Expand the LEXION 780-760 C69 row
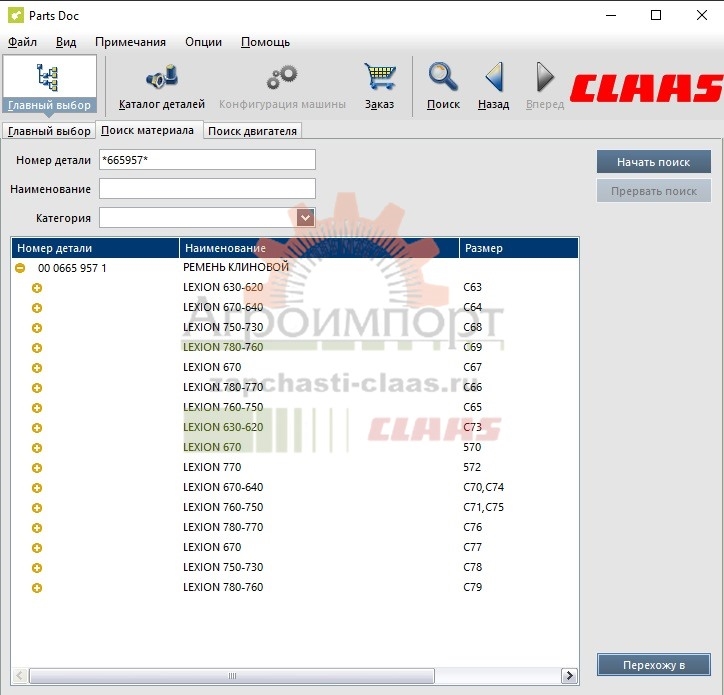Viewport: 724px width, 695px height. 37,348
